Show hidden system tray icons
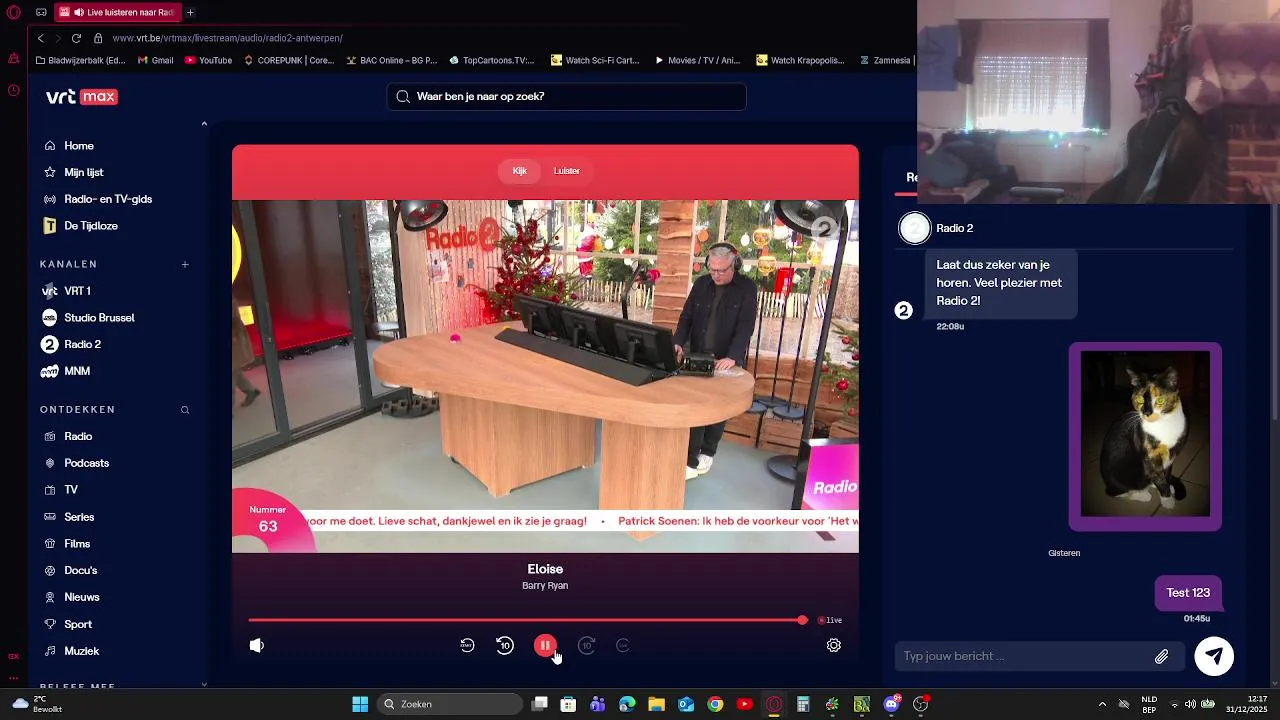The image size is (1280, 720). tap(1102, 704)
